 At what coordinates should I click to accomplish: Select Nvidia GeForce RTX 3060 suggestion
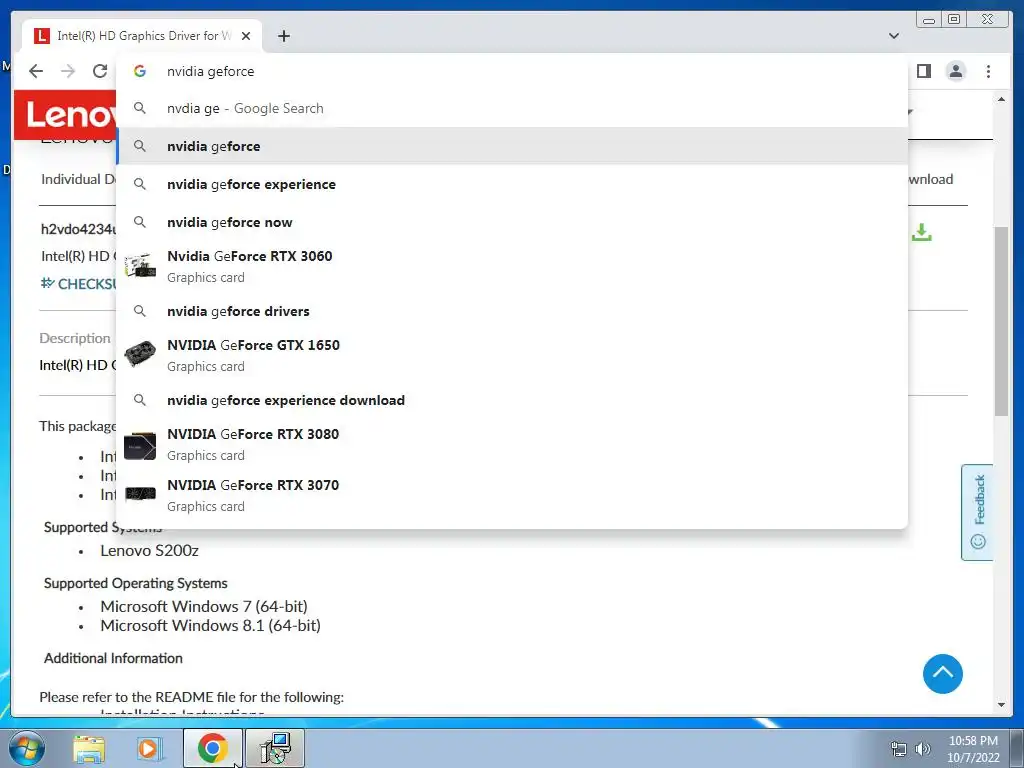click(512, 266)
